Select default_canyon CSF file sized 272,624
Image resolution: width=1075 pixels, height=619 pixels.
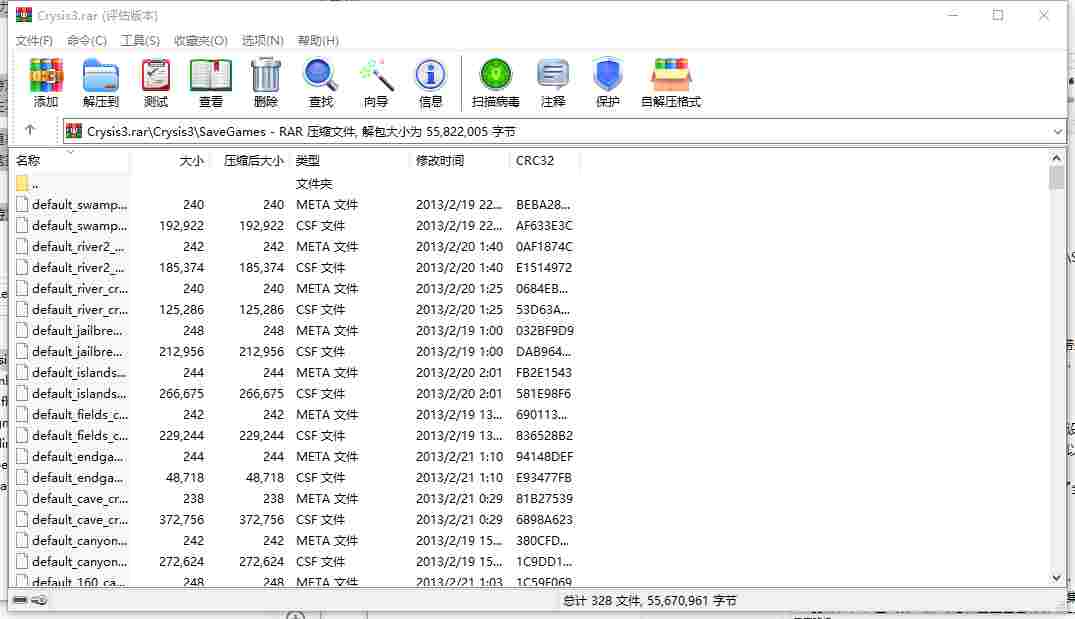(x=295, y=561)
